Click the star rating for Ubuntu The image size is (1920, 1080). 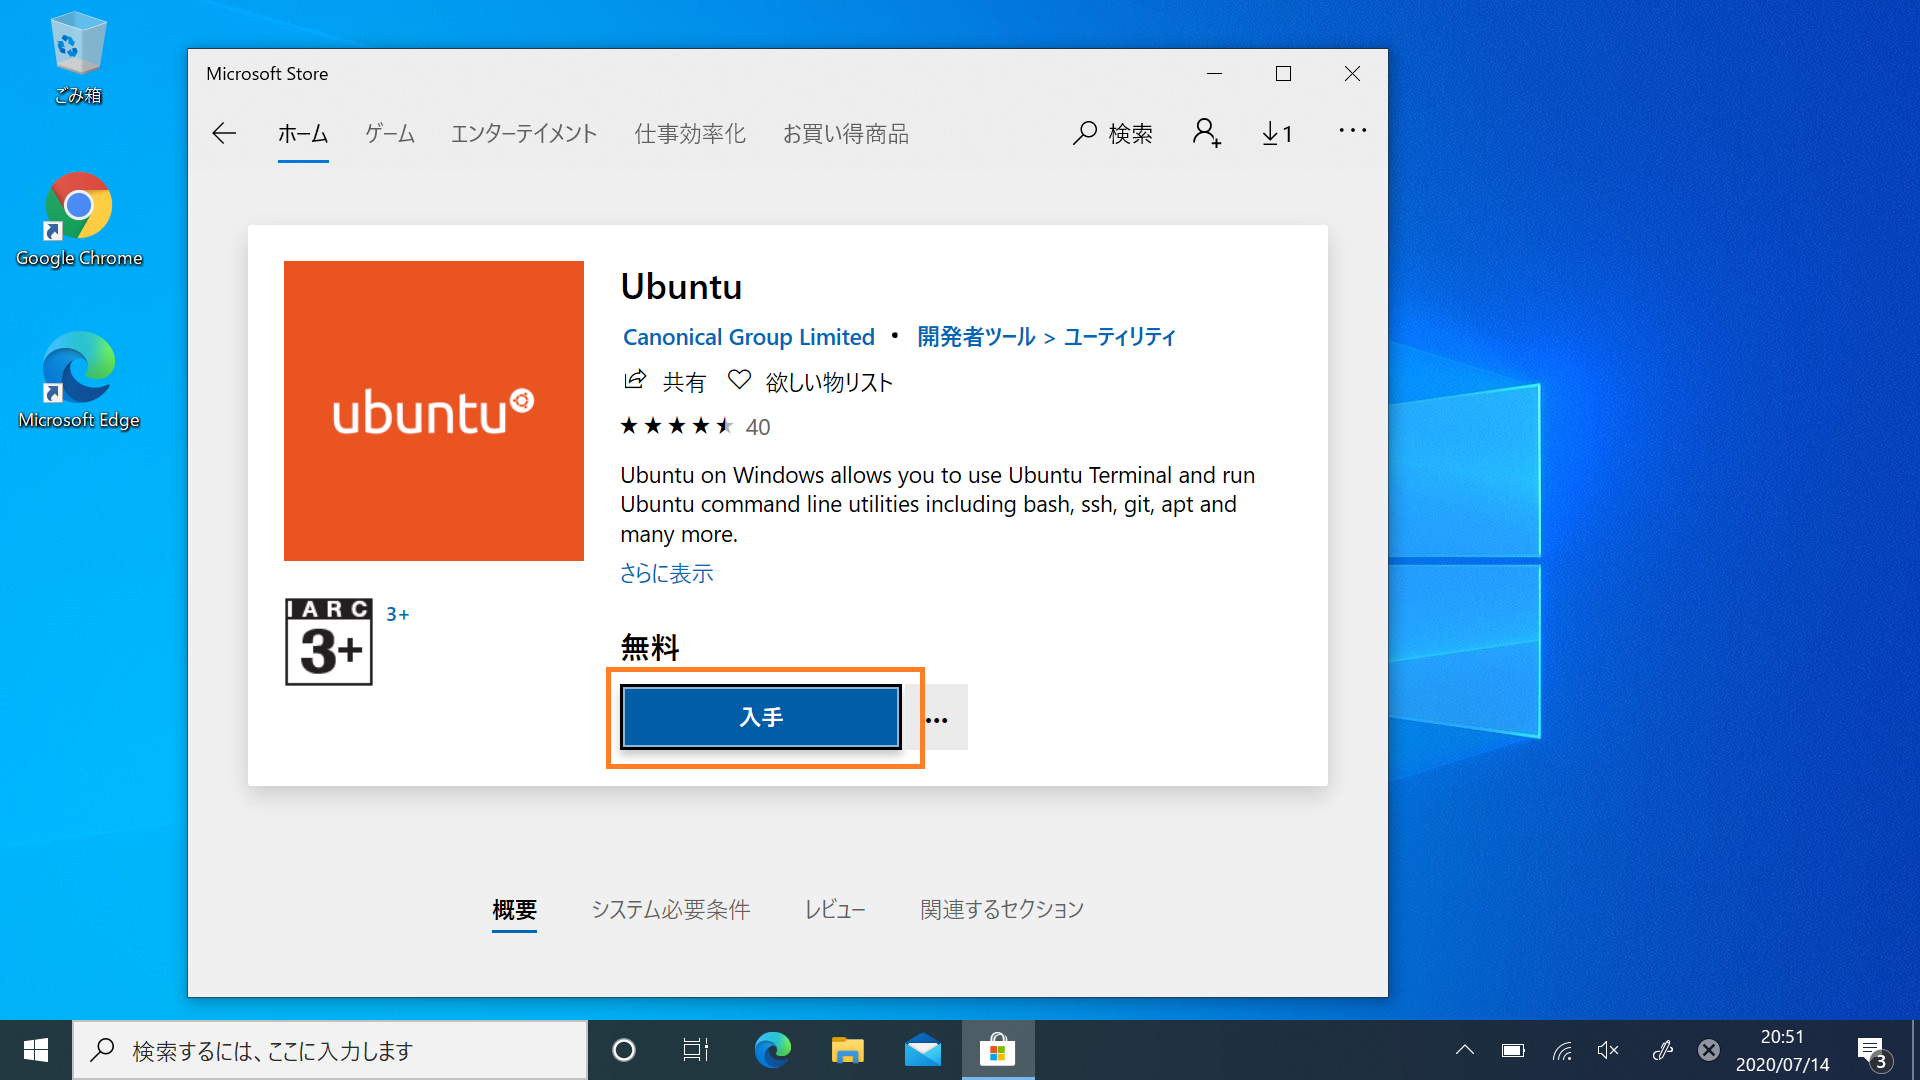676,426
